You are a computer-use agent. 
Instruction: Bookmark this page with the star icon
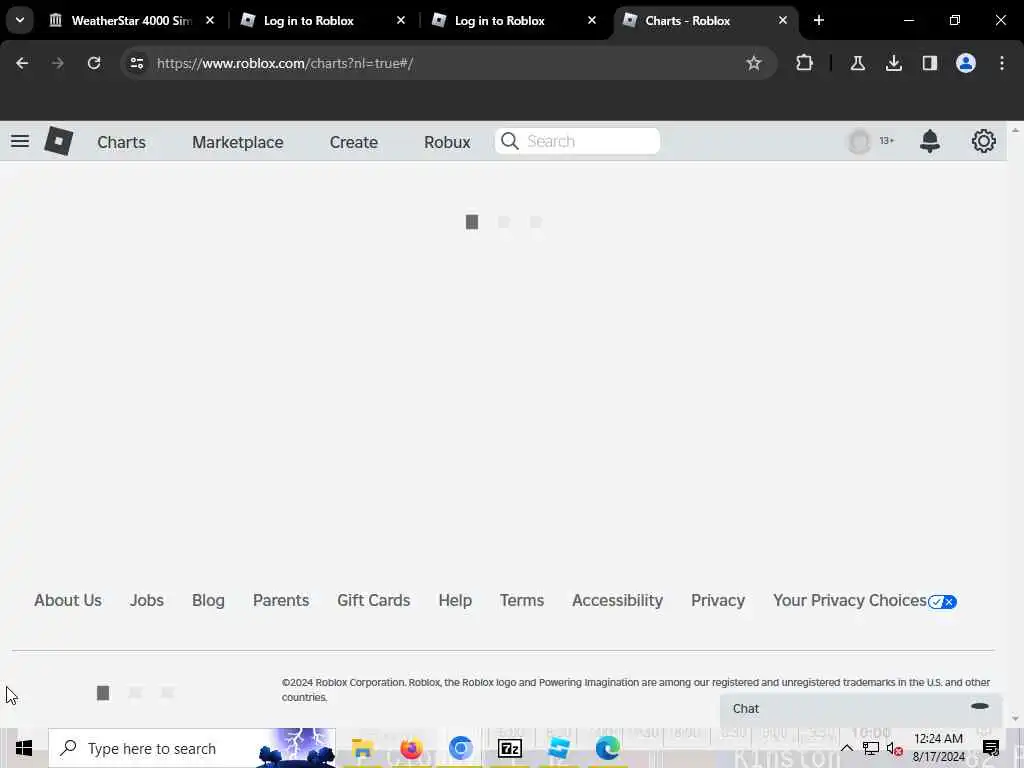pyautogui.click(x=754, y=63)
